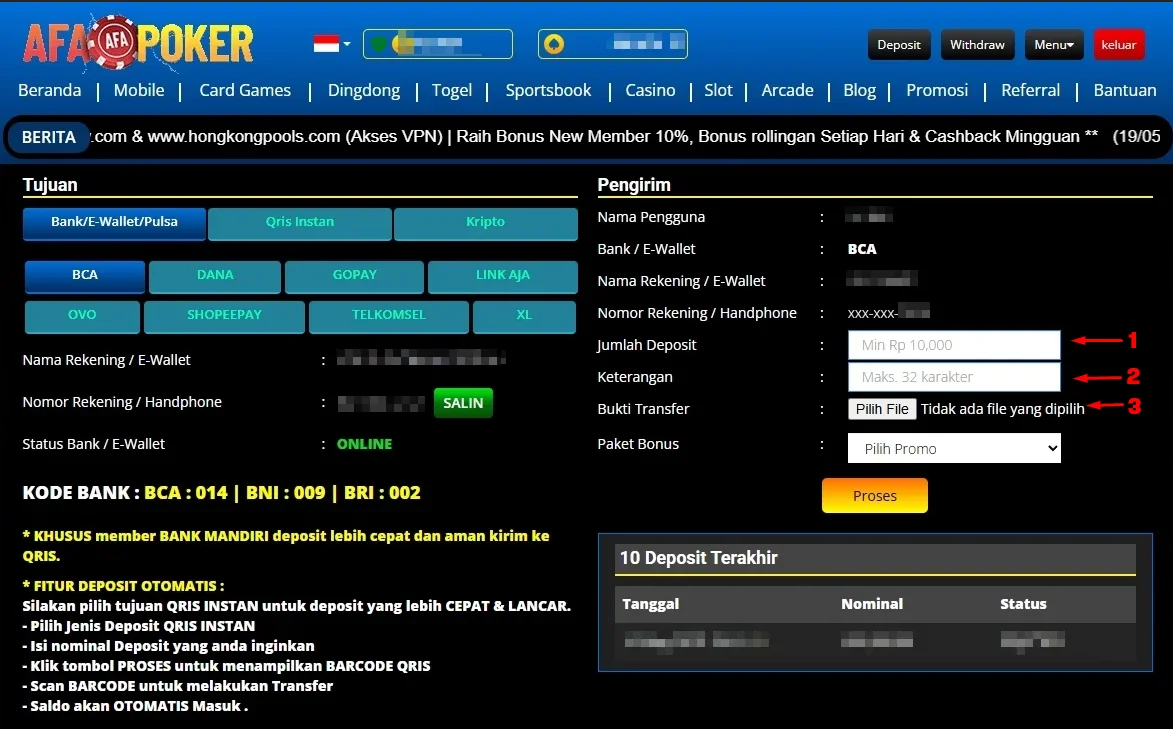Click the KODE BANK codes line
Viewport: 1173px width, 729px height.
[x=221, y=492]
